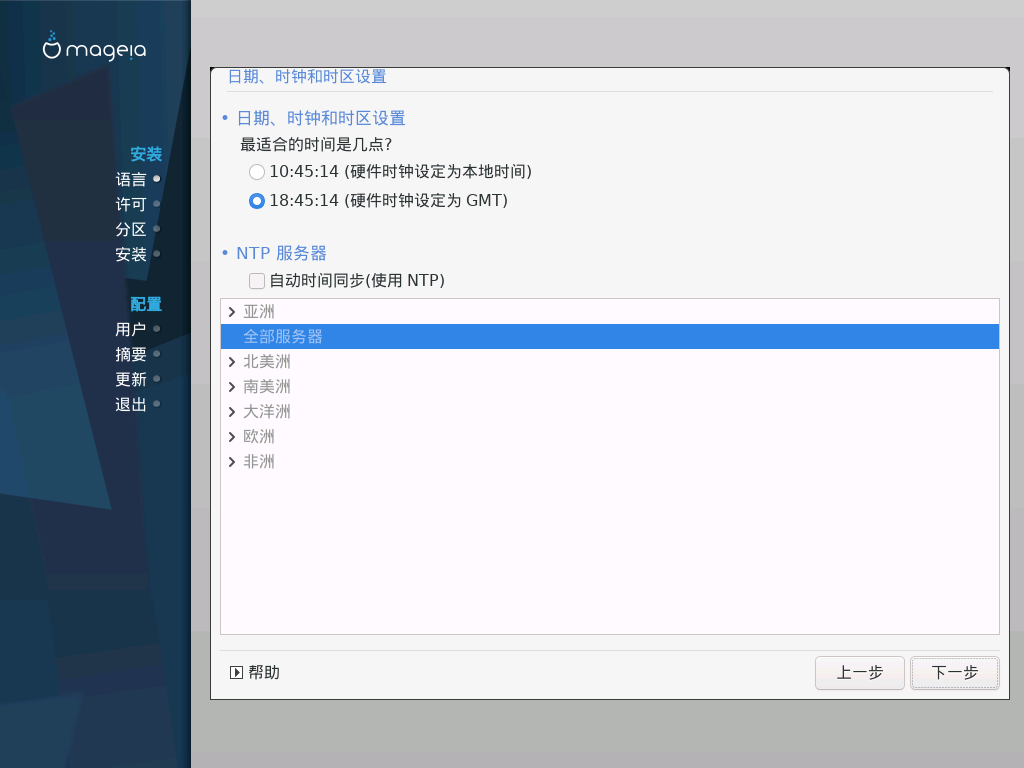Click the dot beside 更新 step
Image resolution: width=1024 pixels, height=768 pixels.
click(x=157, y=379)
